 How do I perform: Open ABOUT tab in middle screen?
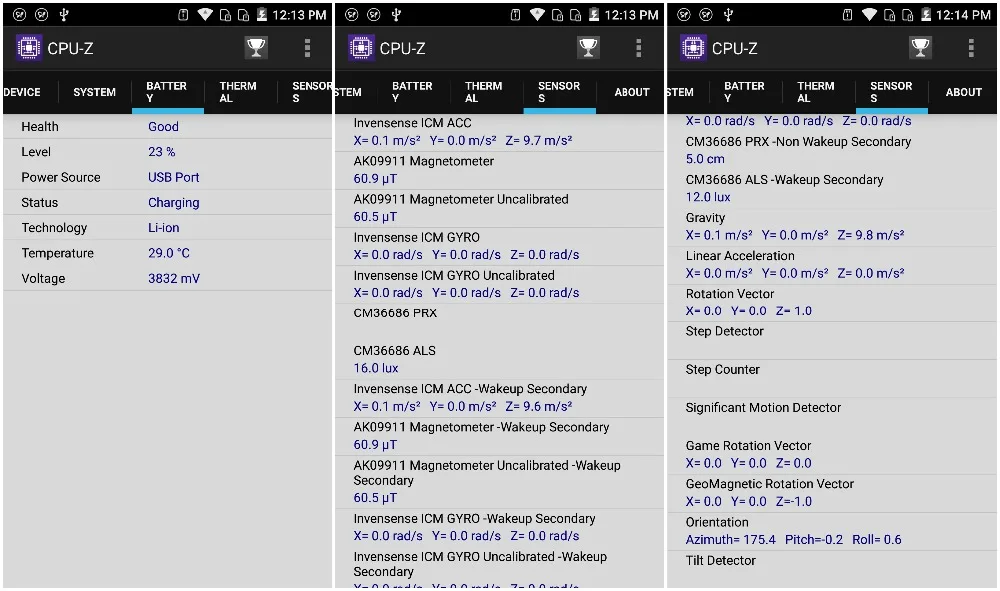tap(631, 92)
